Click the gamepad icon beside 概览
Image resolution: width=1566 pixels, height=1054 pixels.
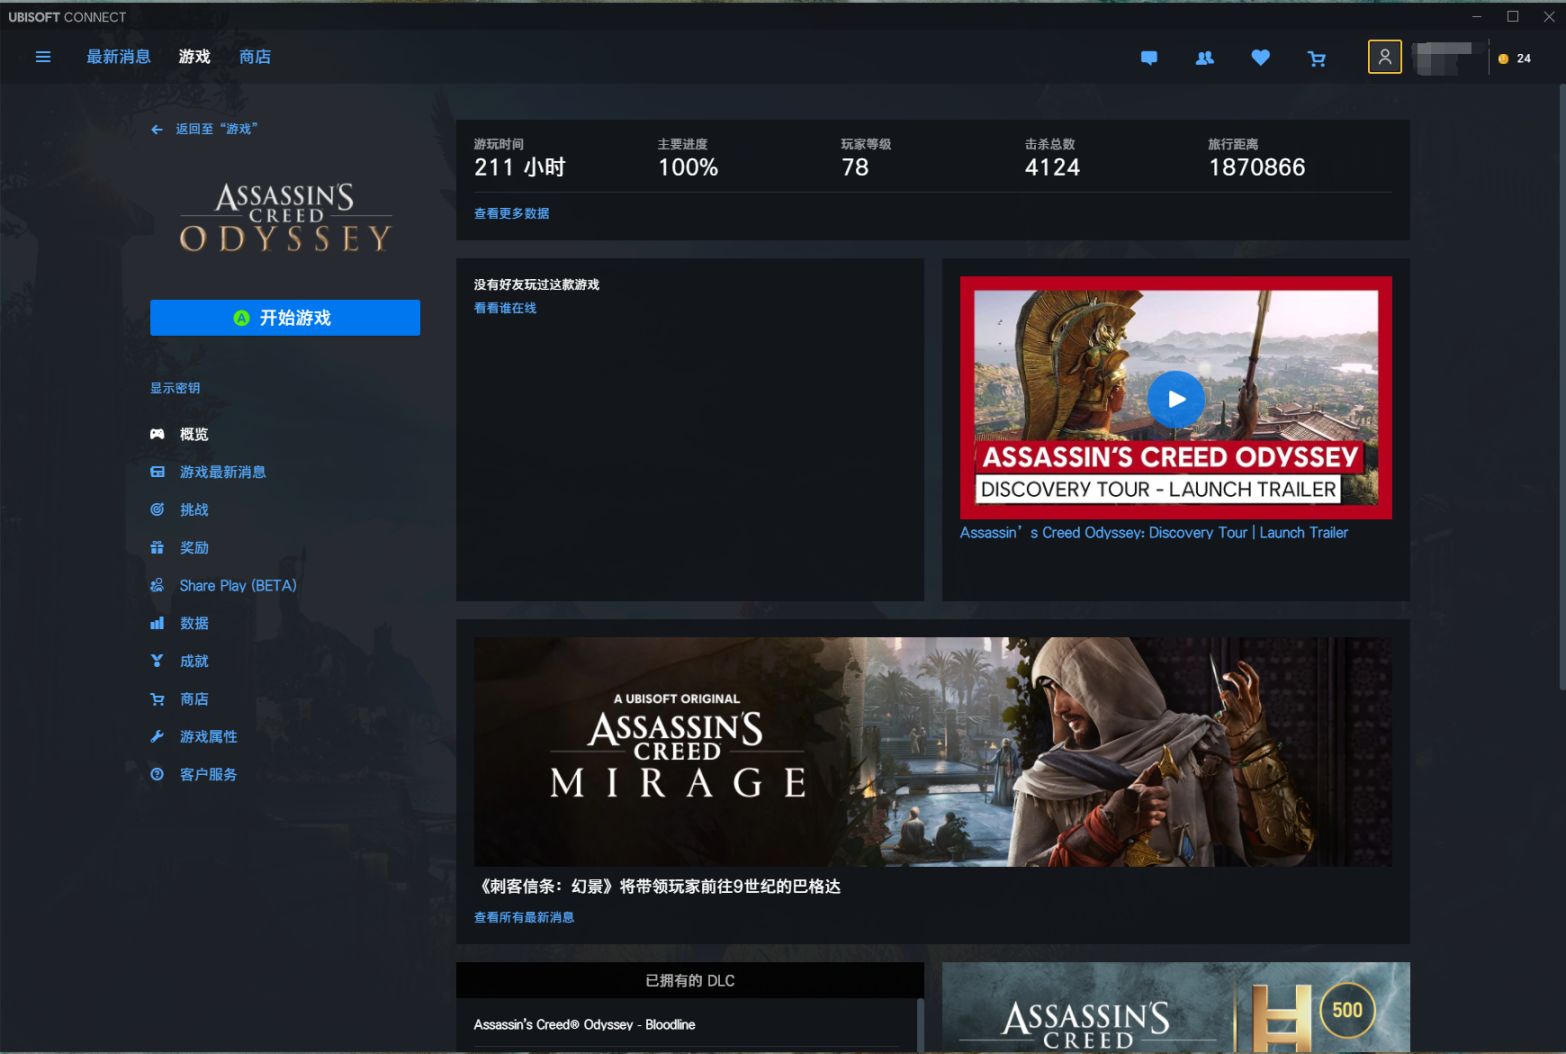click(157, 434)
